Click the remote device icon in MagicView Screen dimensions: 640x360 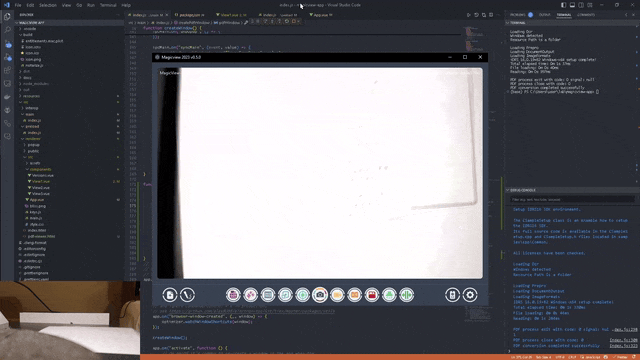click(452, 295)
